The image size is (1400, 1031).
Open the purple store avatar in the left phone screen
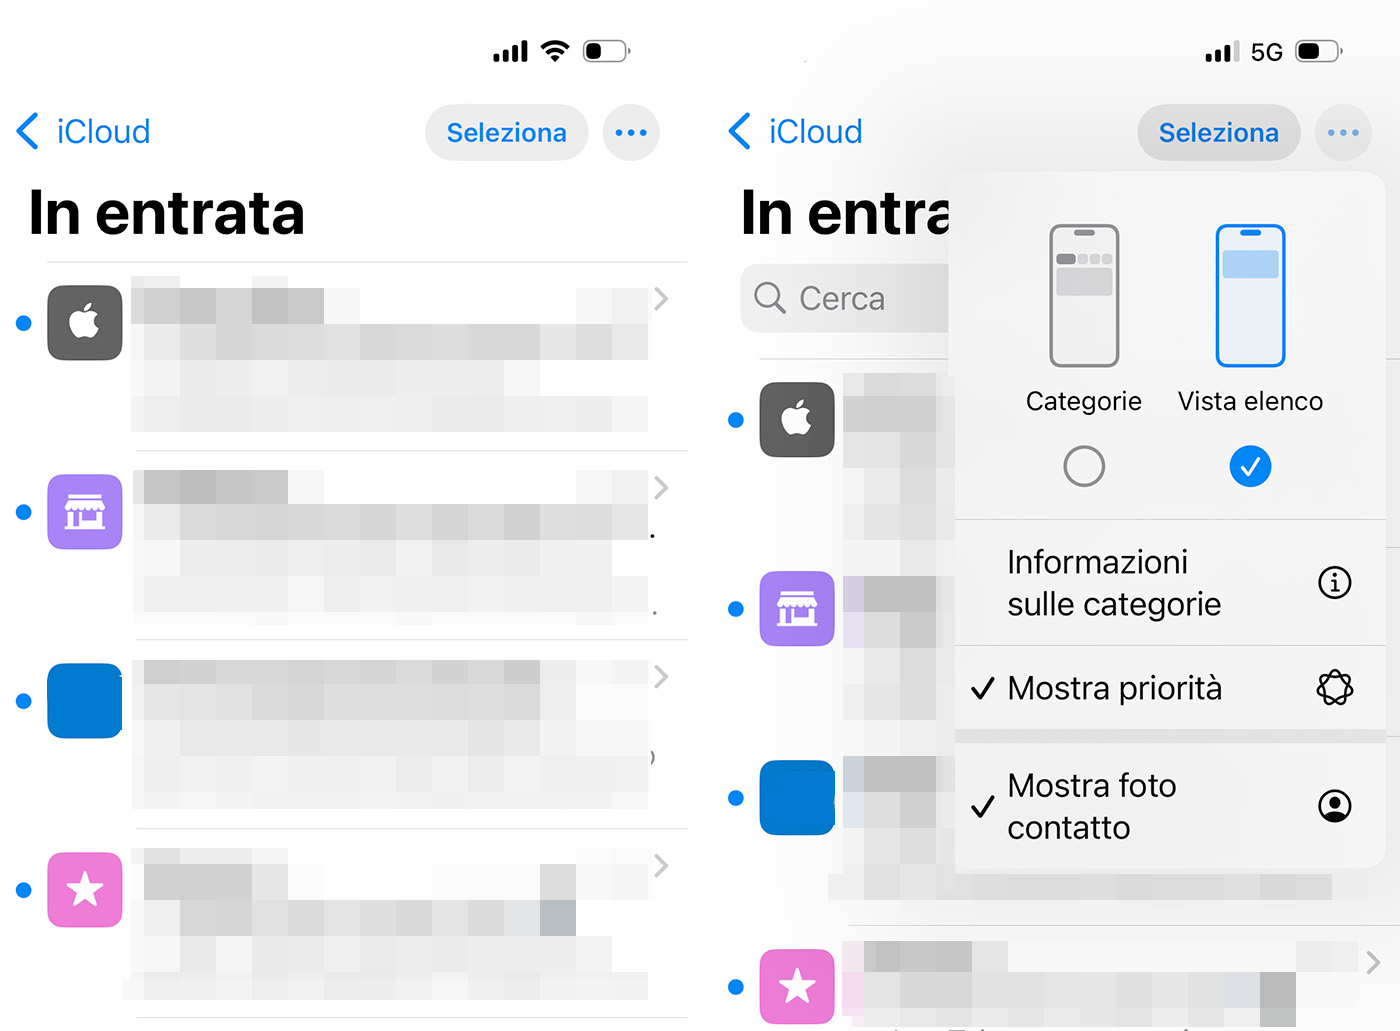(x=85, y=512)
